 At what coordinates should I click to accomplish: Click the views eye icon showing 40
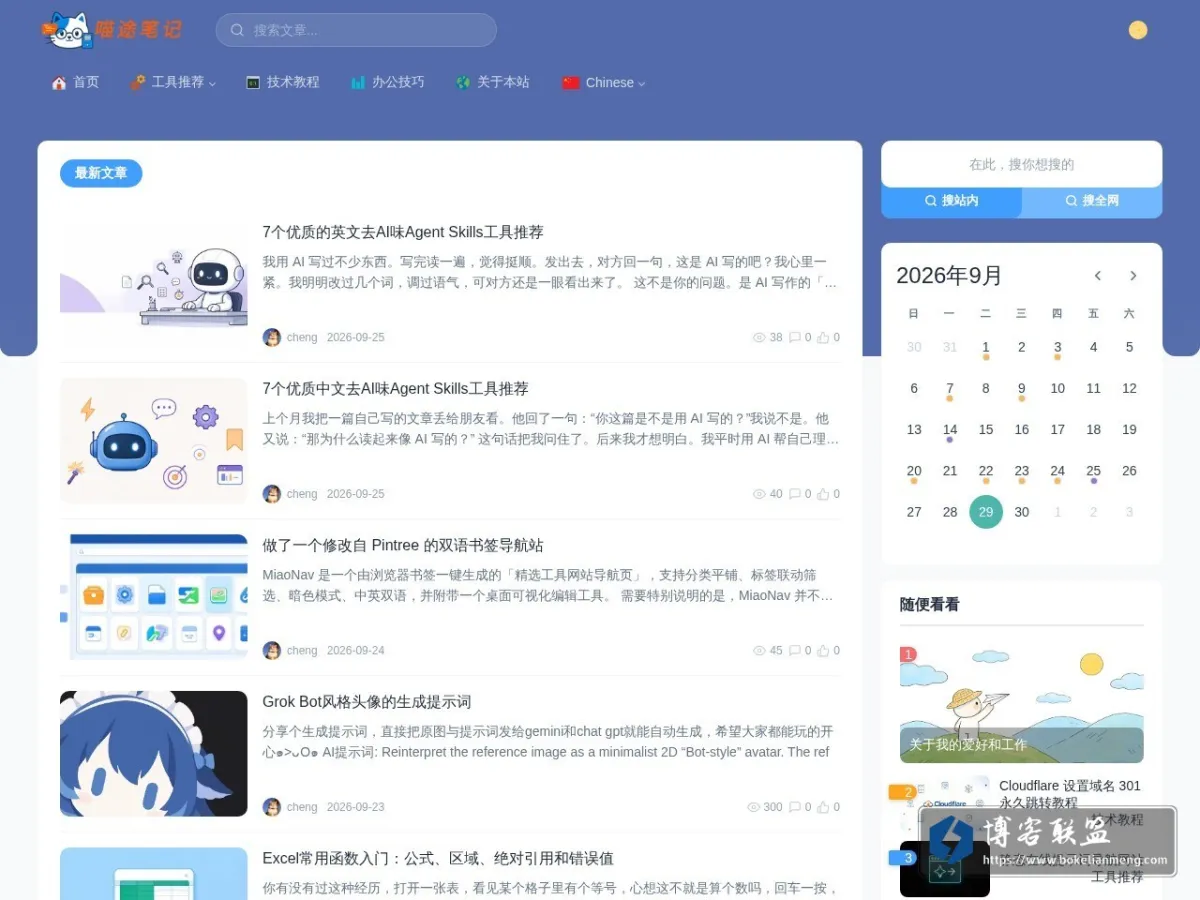click(x=759, y=494)
